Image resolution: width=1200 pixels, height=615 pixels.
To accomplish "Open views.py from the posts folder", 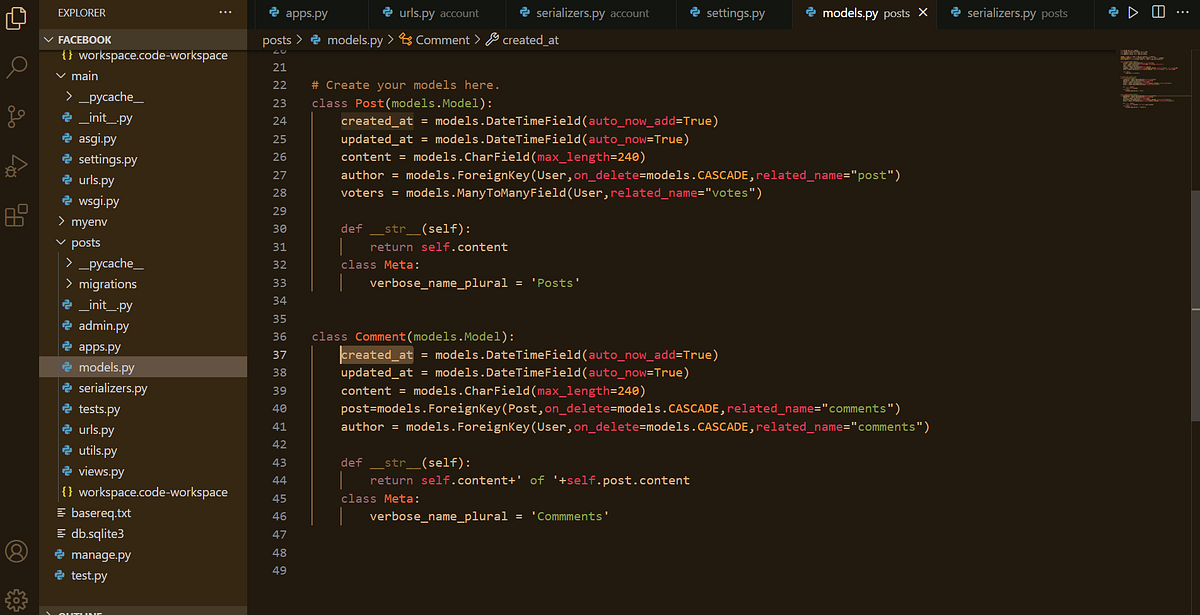I will pos(100,470).
